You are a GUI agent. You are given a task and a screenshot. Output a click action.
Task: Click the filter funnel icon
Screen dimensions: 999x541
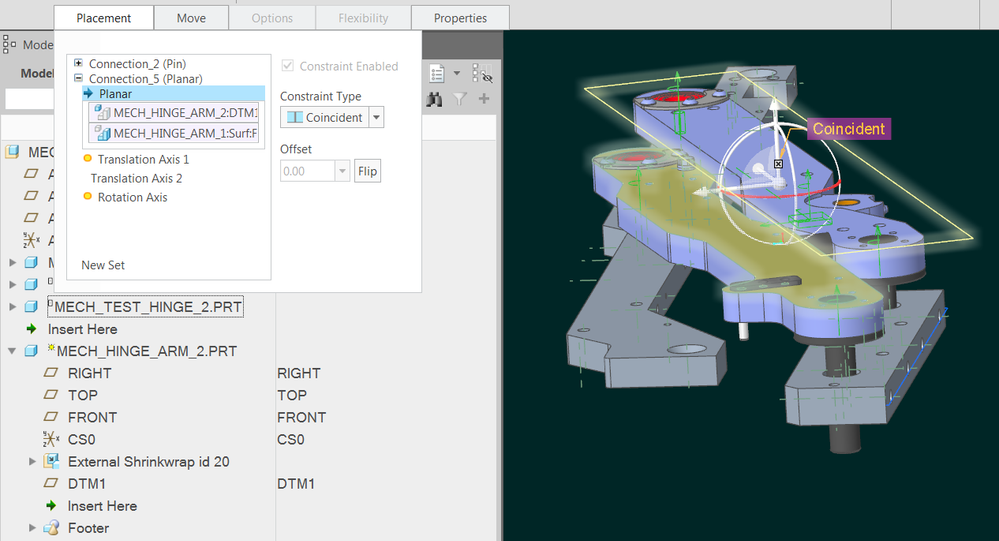(x=459, y=99)
